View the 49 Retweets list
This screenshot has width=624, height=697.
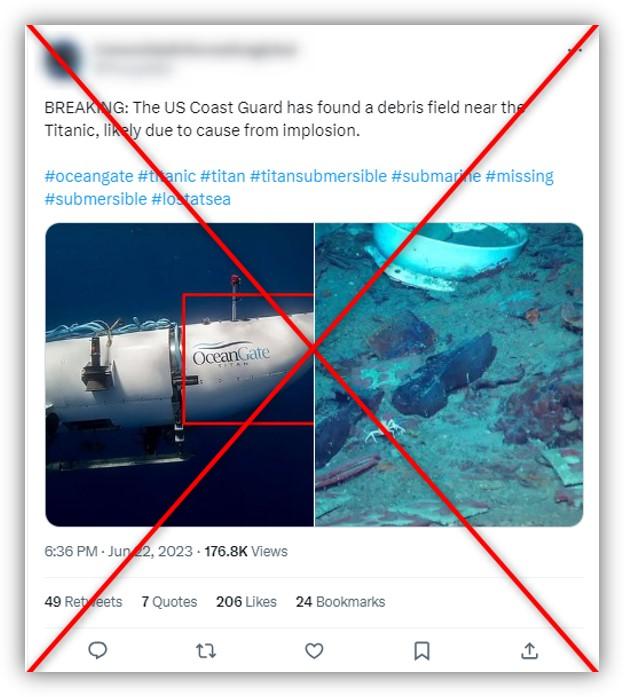click(x=83, y=601)
